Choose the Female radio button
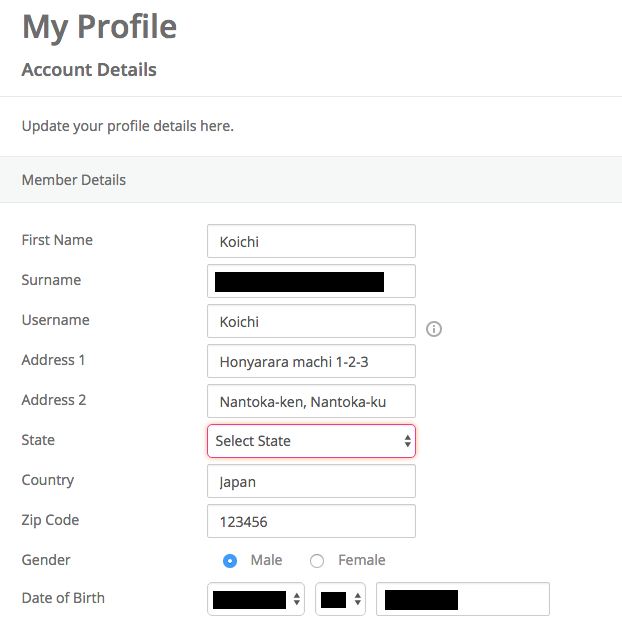 [317, 561]
